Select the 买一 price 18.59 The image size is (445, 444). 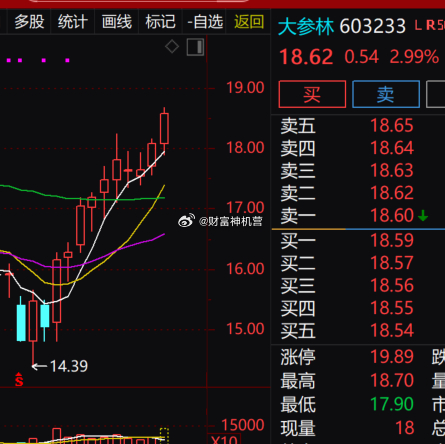pos(392,240)
